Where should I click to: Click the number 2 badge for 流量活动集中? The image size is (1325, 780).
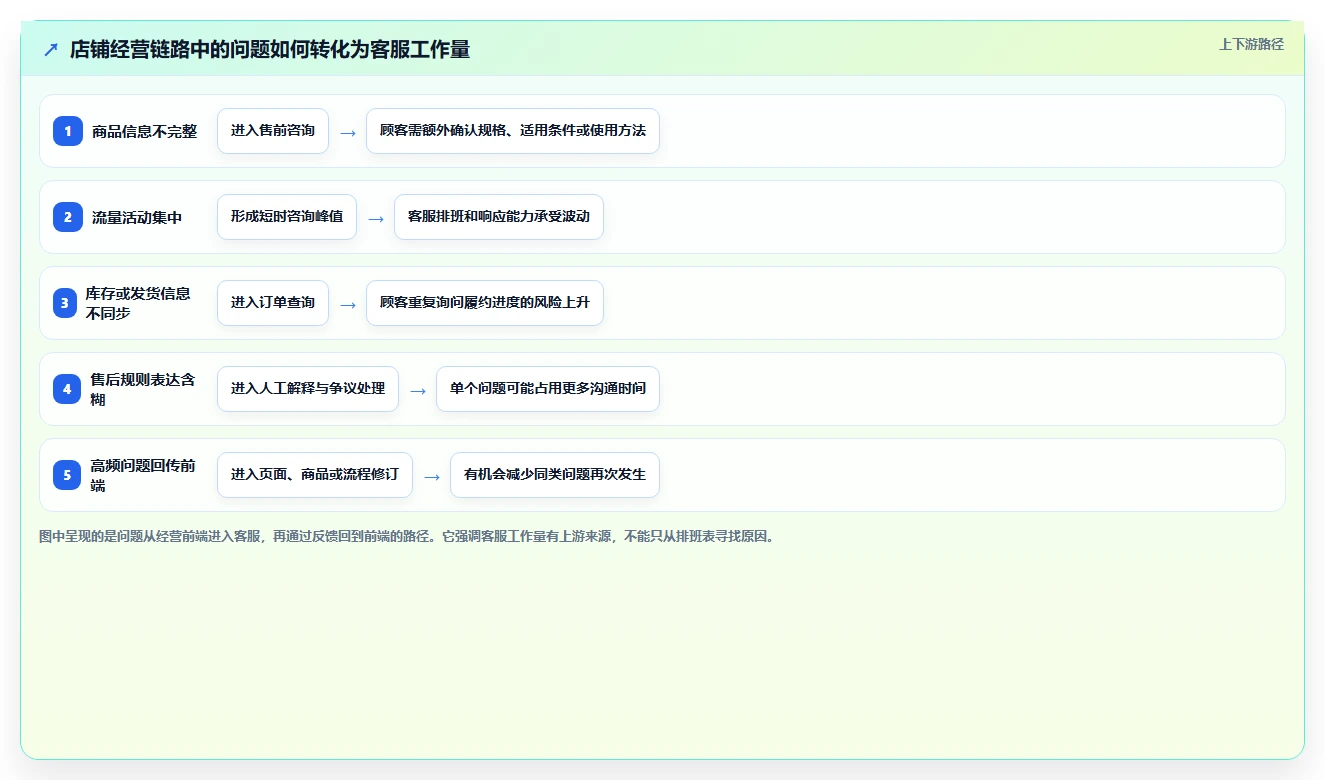[x=68, y=217]
